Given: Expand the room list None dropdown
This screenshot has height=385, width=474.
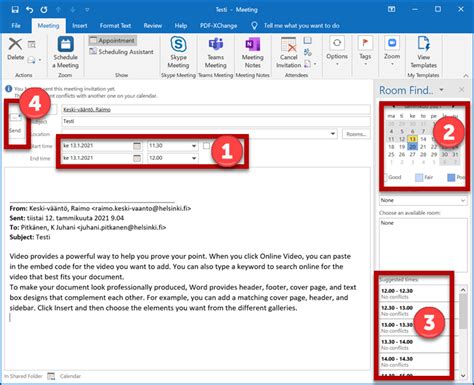Looking at the screenshot, I should [463, 200].
